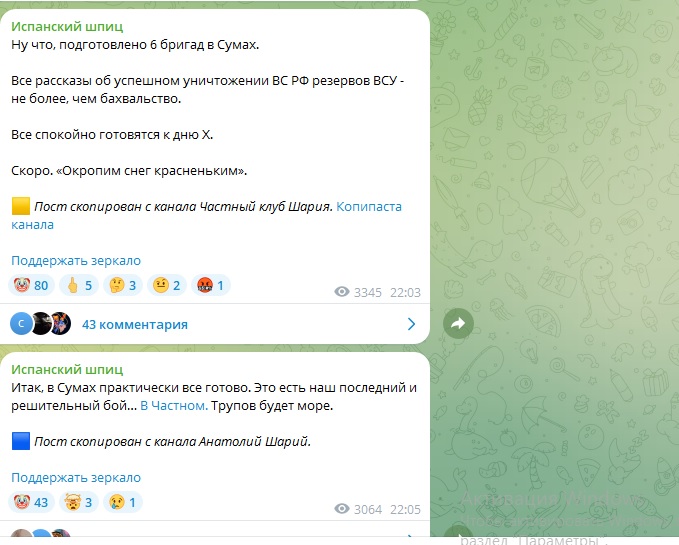The height and width of the screenshot is (545, 679).
Task: Open the 43 комментария thread
Action: (x=135, y=324)
